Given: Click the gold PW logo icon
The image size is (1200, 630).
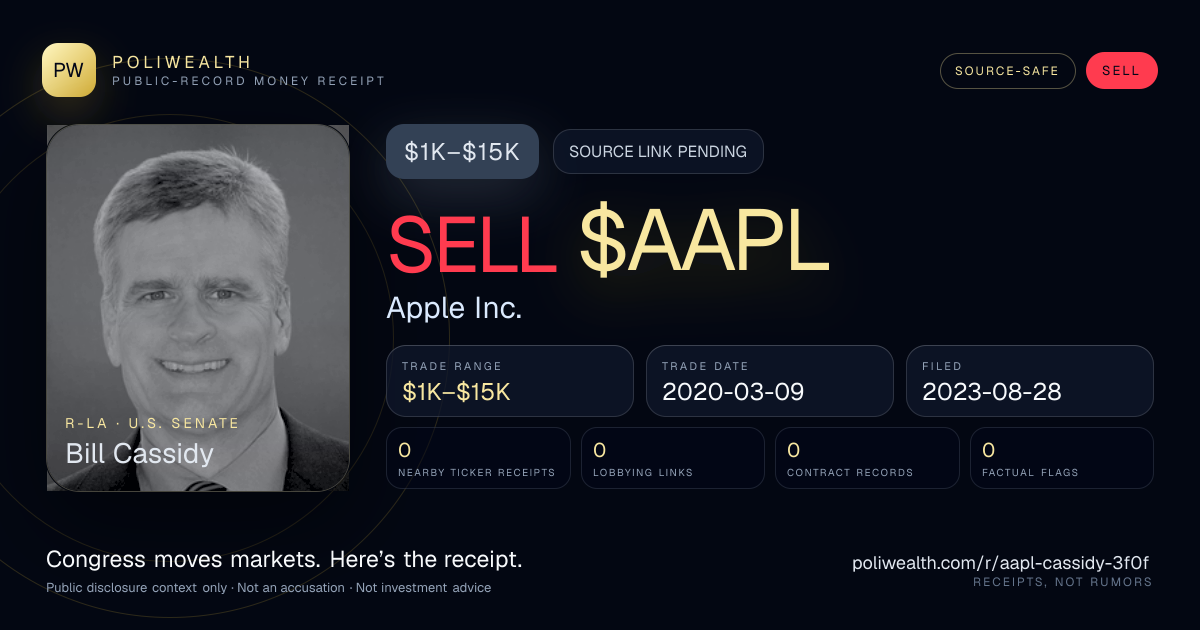Looking at the screenshot, I should click(69, 70).
